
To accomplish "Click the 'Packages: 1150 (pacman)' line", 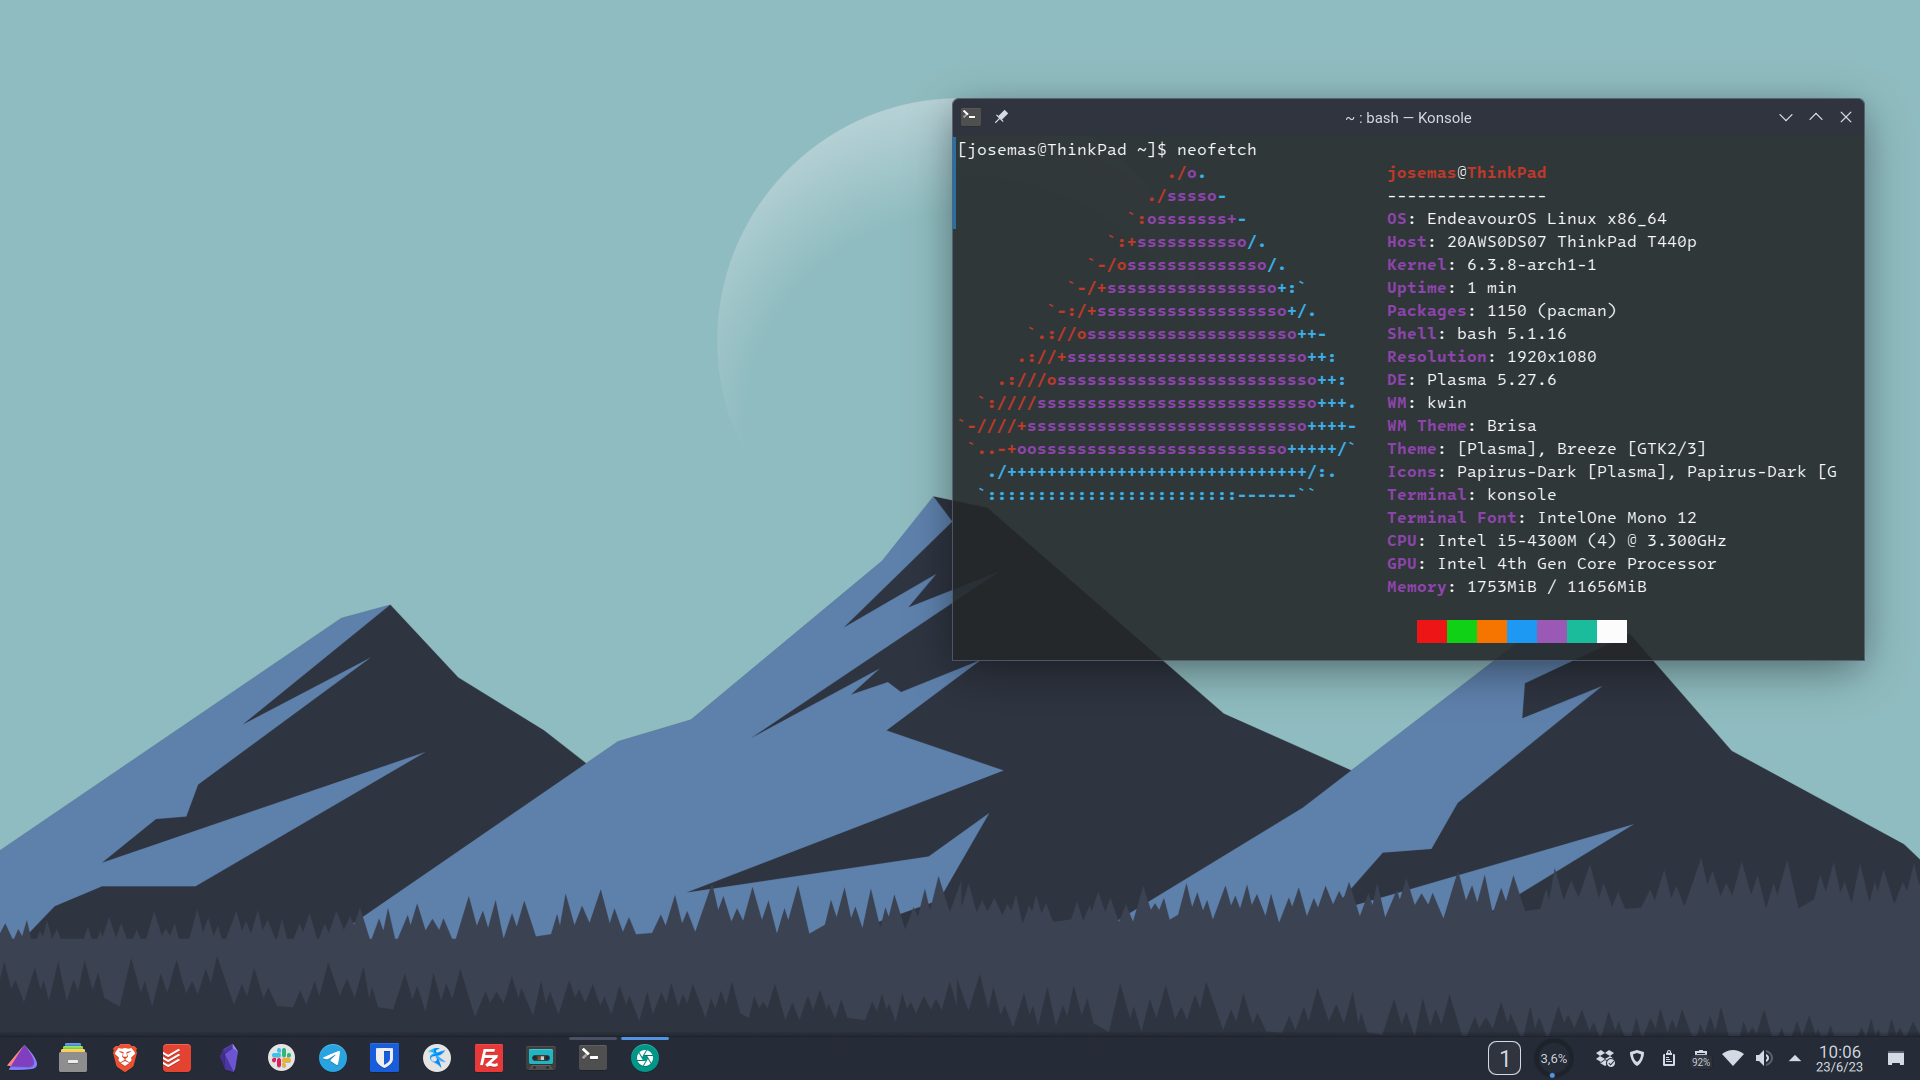I will pyautogui.click(x=1501, y=311).
